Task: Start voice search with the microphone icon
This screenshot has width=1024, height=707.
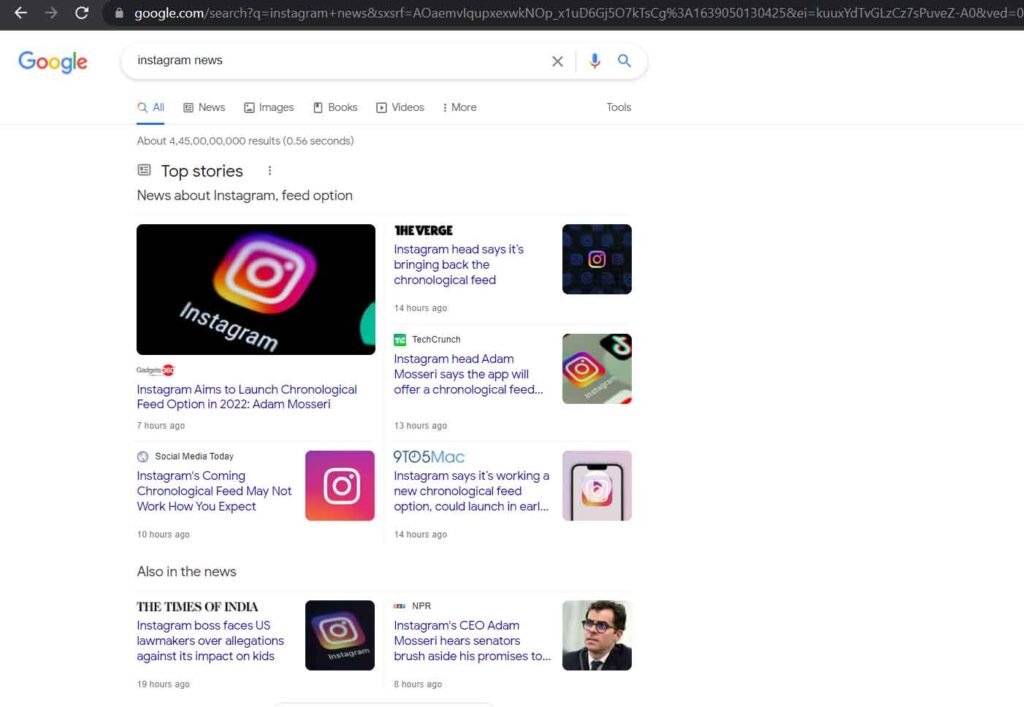Action: (x=594, y=61)
